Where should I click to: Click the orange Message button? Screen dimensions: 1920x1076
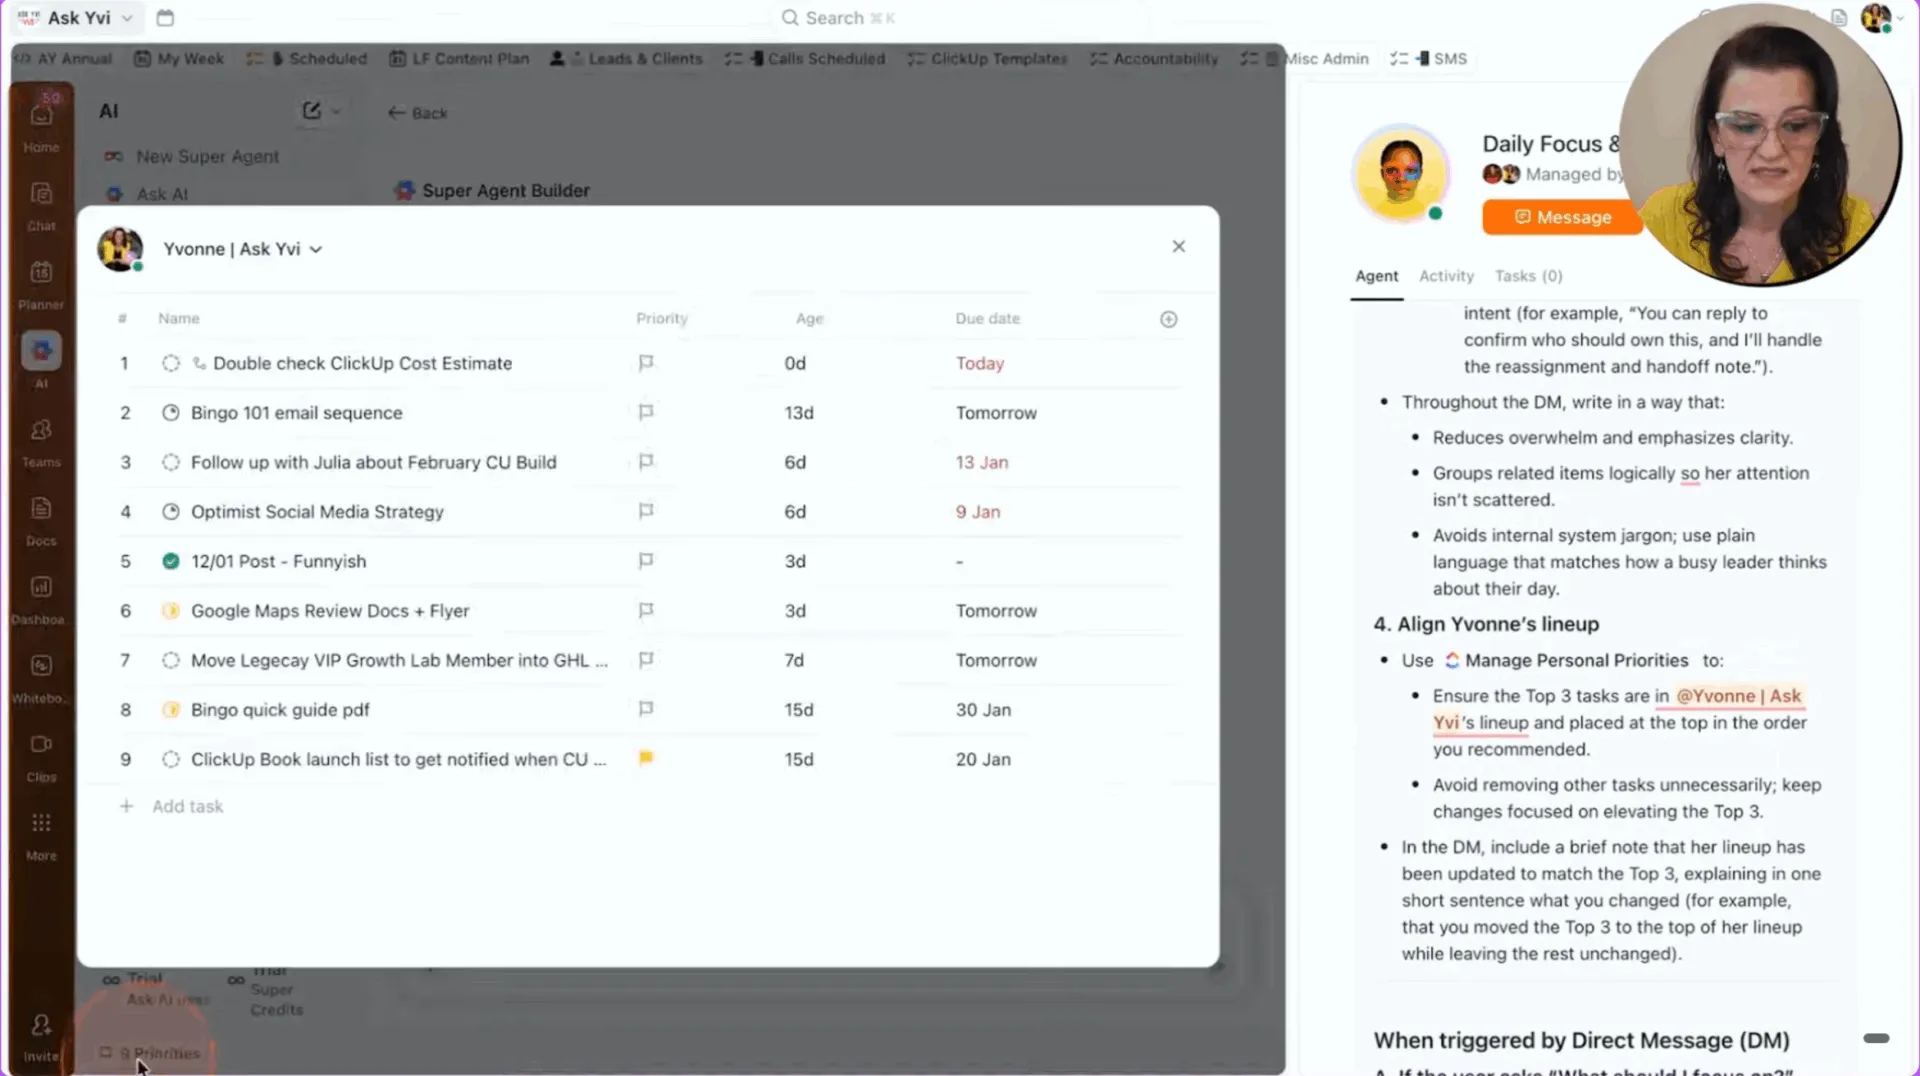tap(1562, 217)
